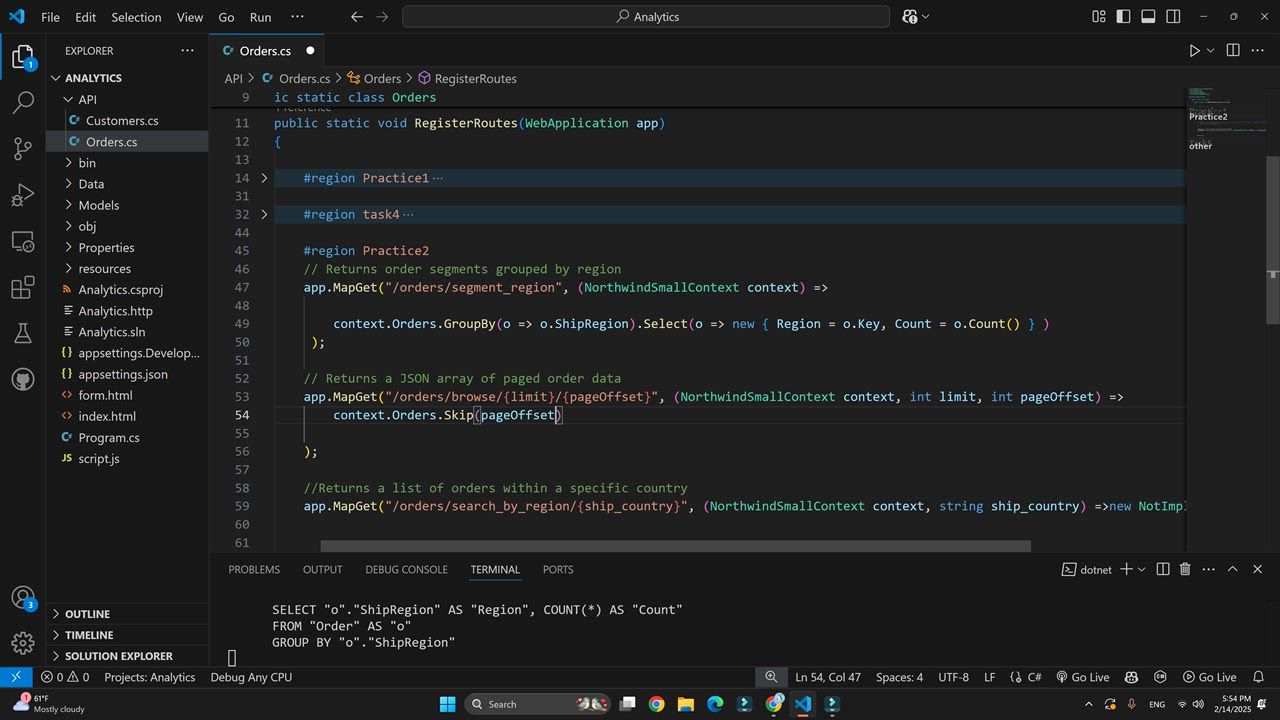The image size is (1280, 720).
Task: Toggle the Primary Side Bar layout button
Action: pos(1124,17)
